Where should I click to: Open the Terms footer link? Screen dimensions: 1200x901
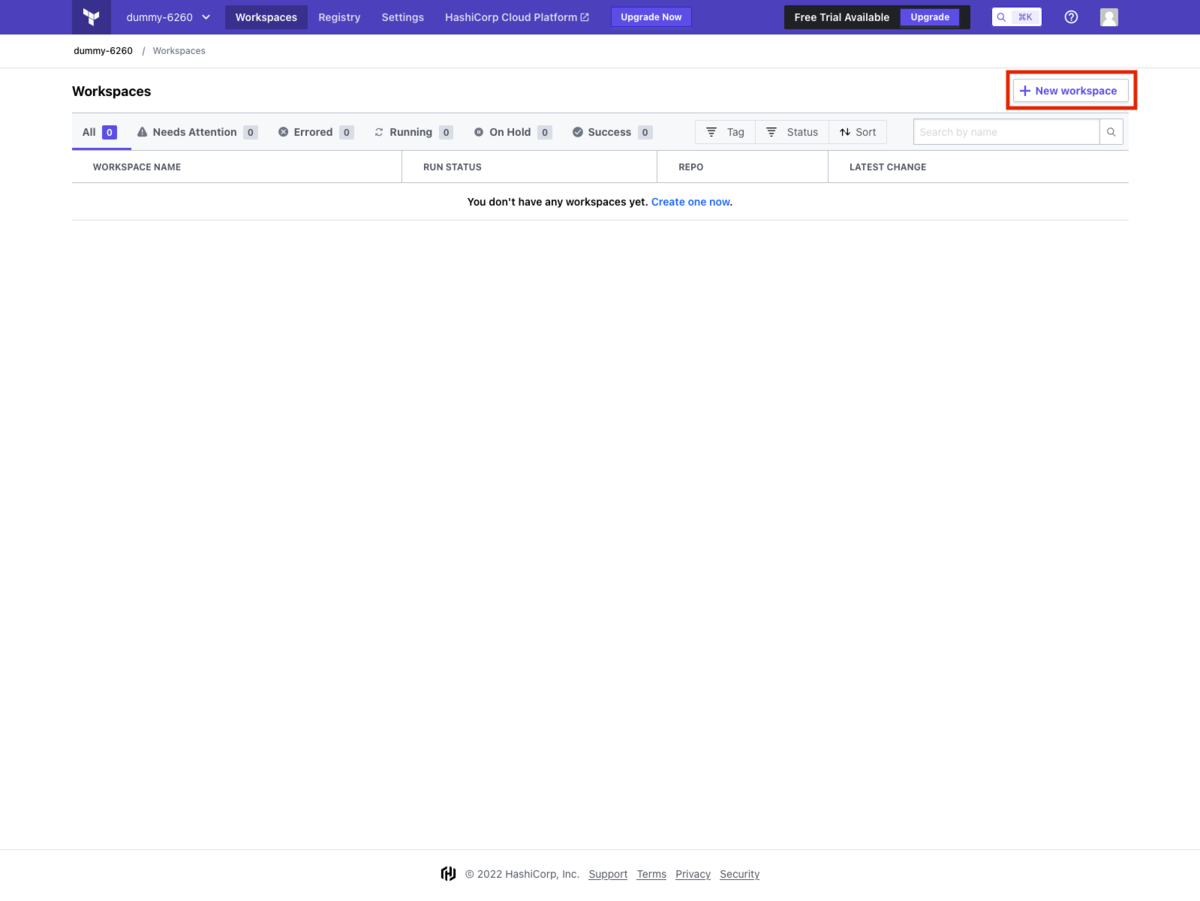point(651,874)
